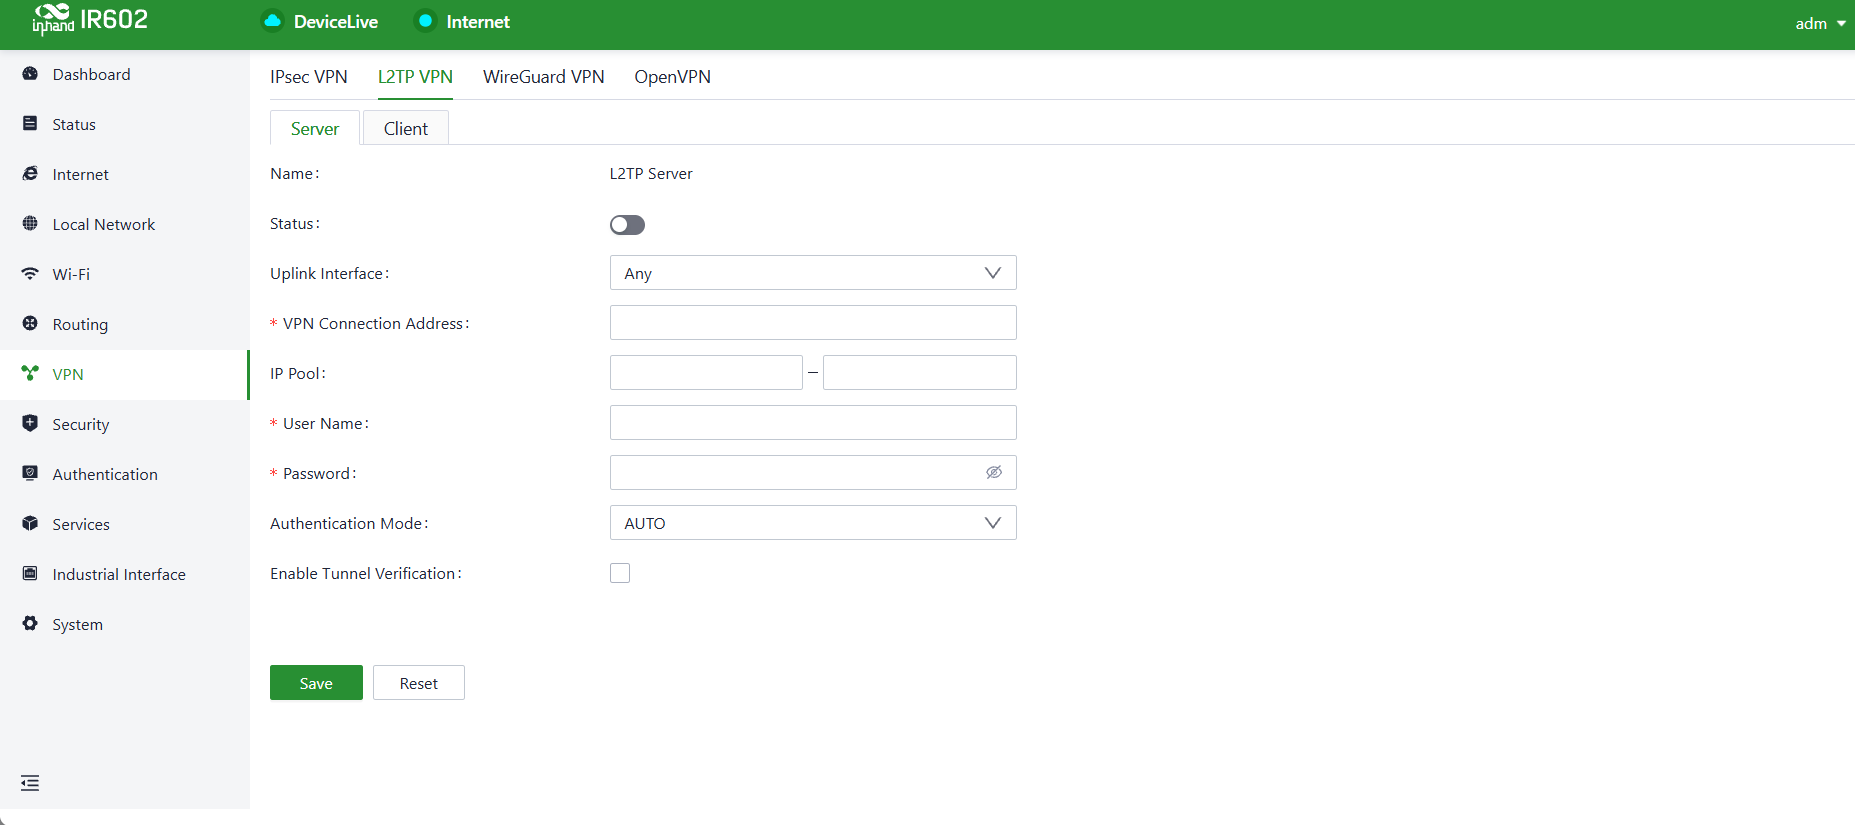Click the DeviceLive cloud status icon

coord(272,21)
